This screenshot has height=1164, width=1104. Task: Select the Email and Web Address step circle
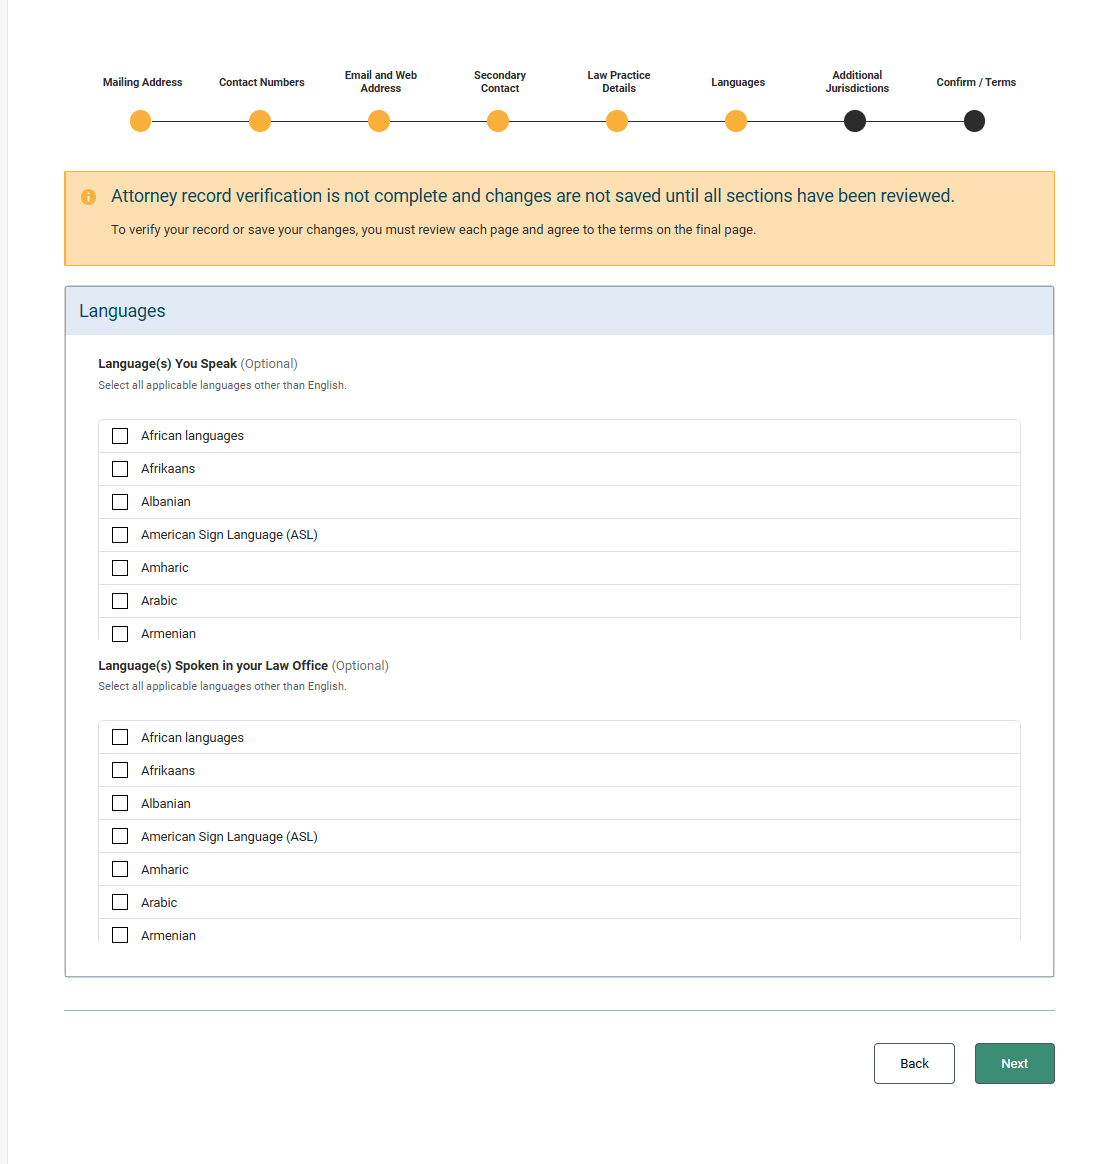379,121
